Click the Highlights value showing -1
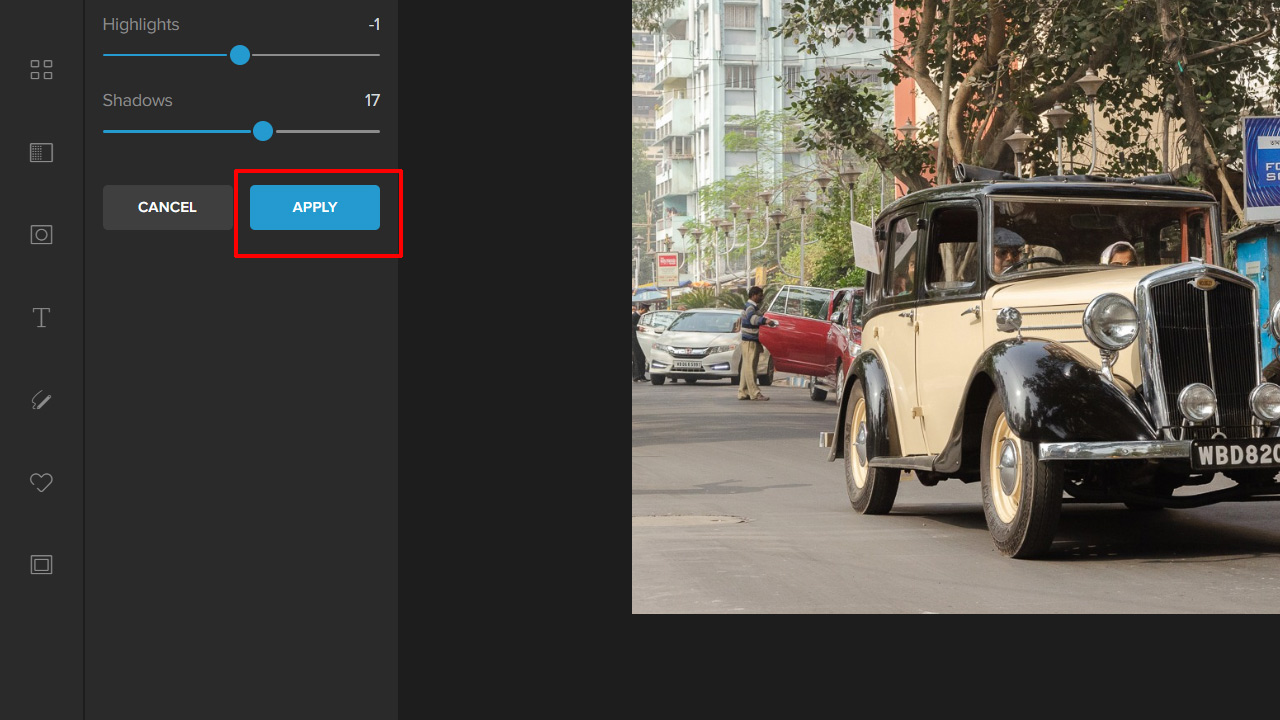This screenshot has width=1280, height=720. (x=373, y=24)
